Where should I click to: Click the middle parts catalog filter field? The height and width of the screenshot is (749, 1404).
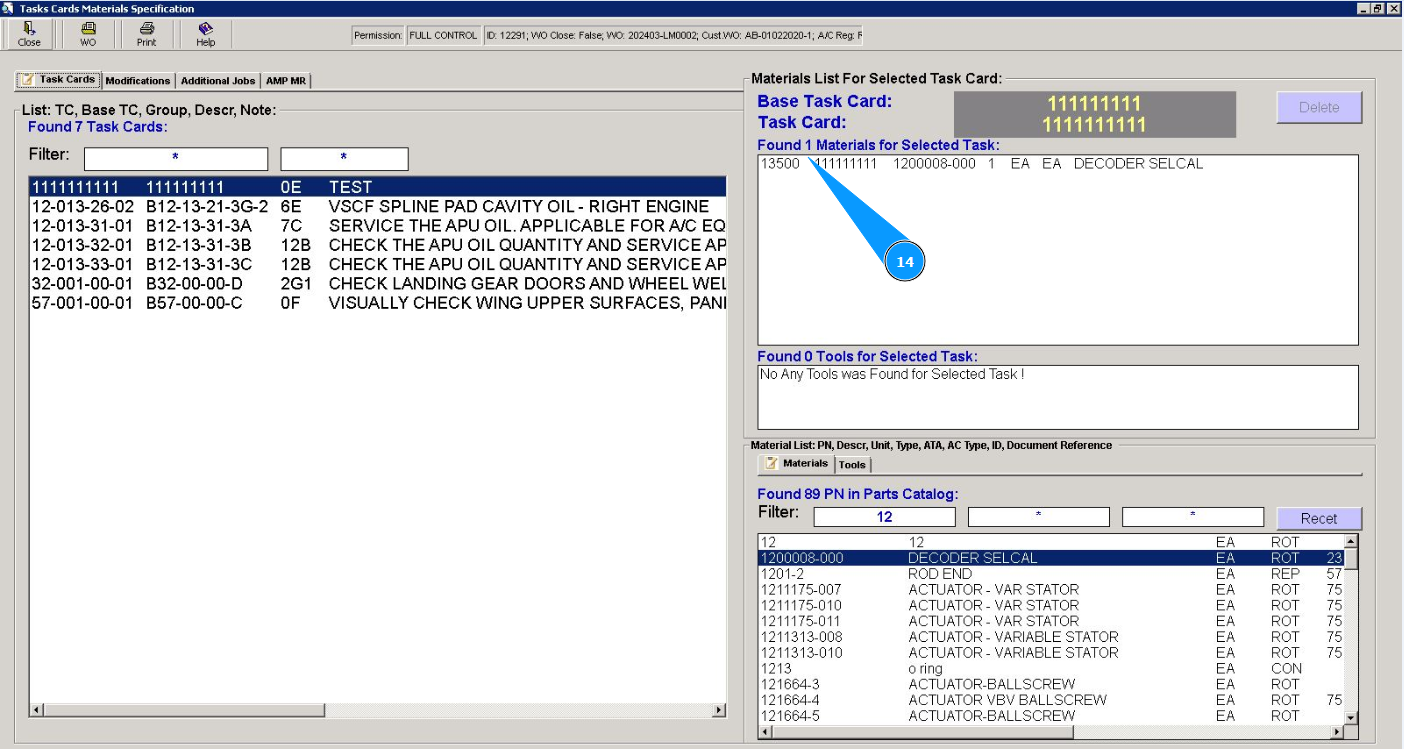pos(1038,517)
